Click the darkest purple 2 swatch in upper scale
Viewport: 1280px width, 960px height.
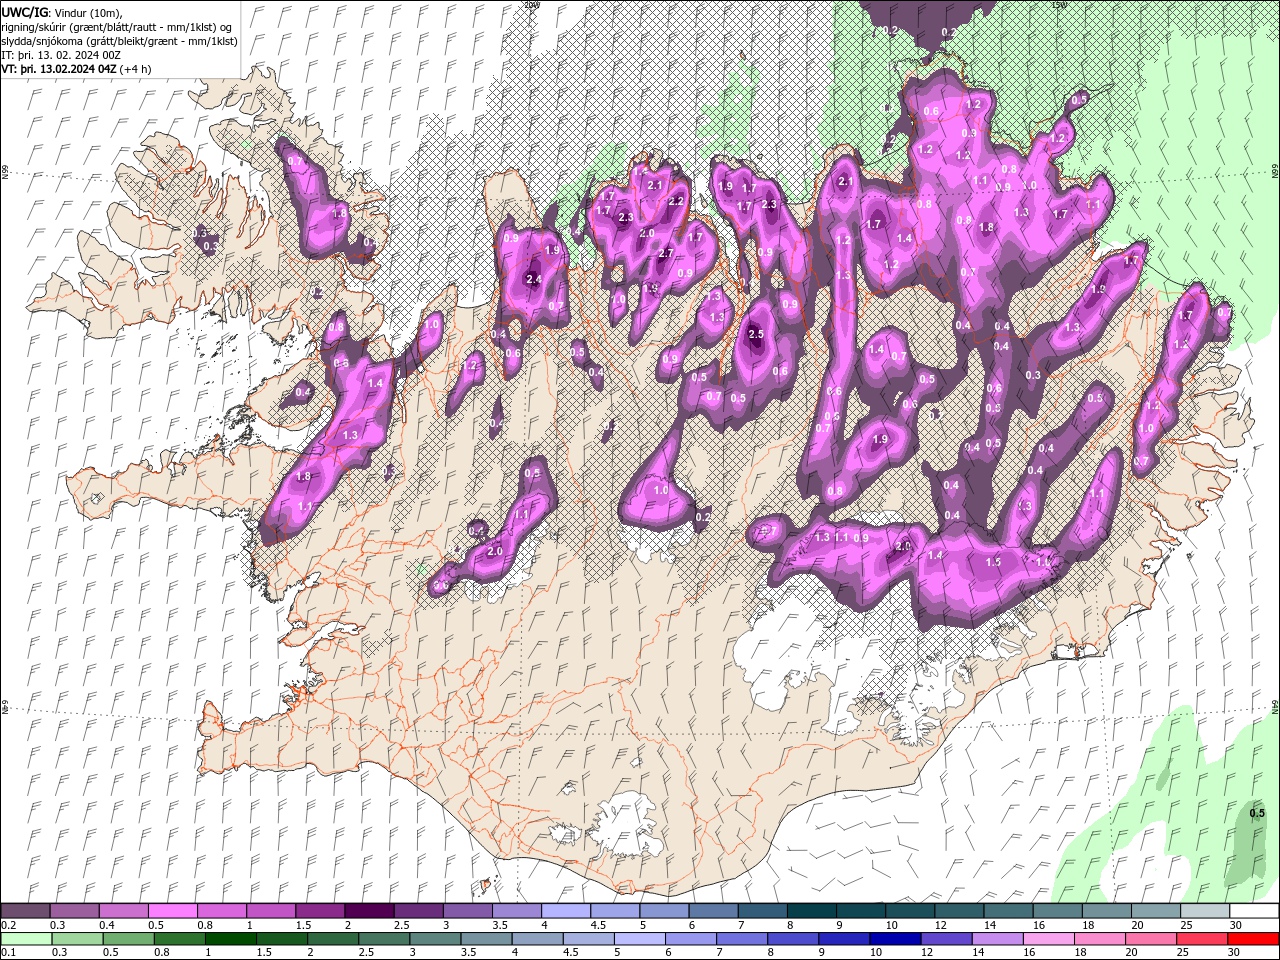click(369, 911)
